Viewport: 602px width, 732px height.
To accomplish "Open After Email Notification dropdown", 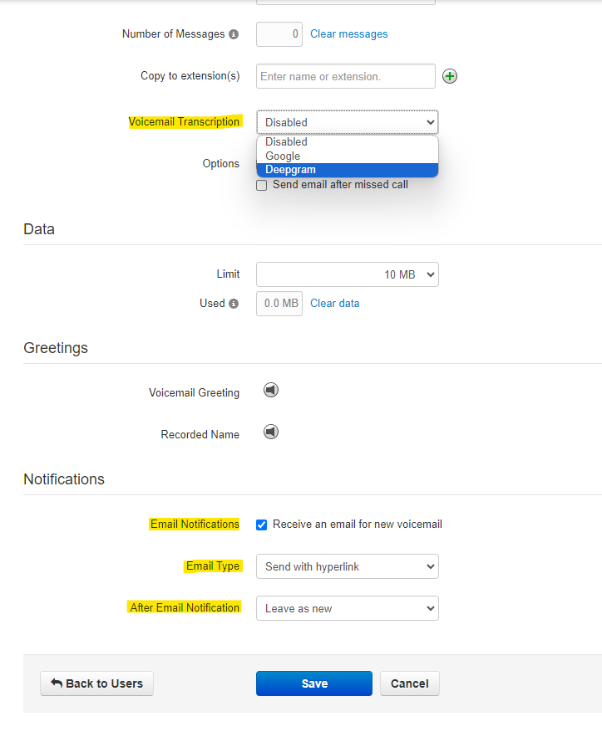I will click(x=347, y=608).
